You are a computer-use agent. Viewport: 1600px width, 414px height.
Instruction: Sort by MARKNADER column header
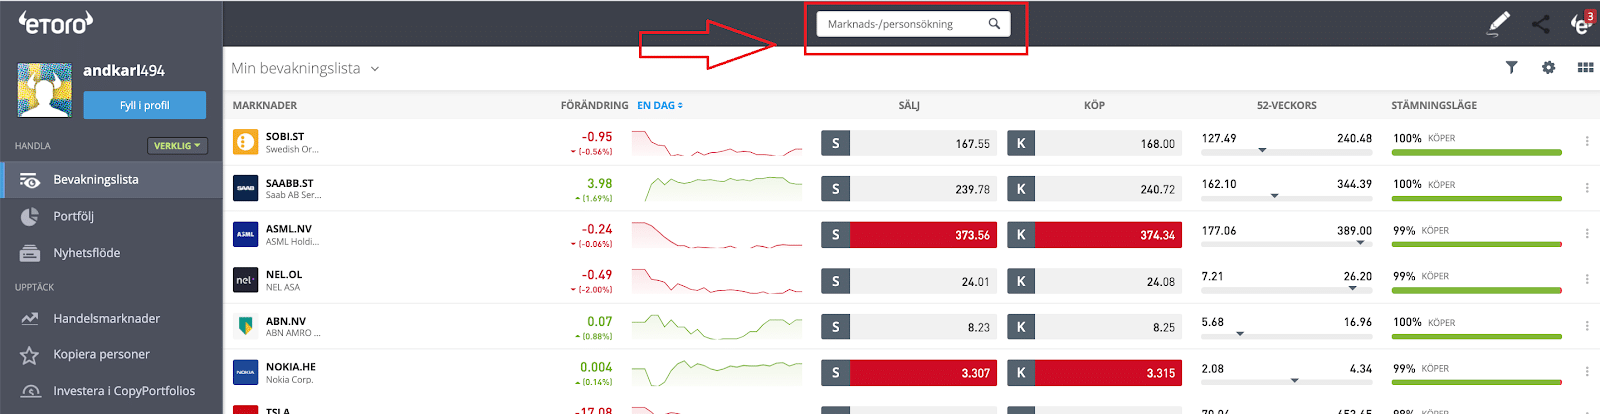click(x=265, y=105)
